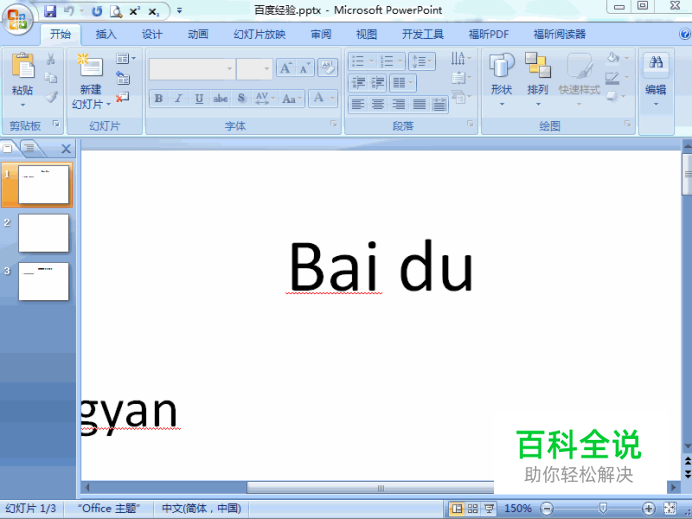692x519 pixels.
Task: Center the text
Action: point(378,104)
